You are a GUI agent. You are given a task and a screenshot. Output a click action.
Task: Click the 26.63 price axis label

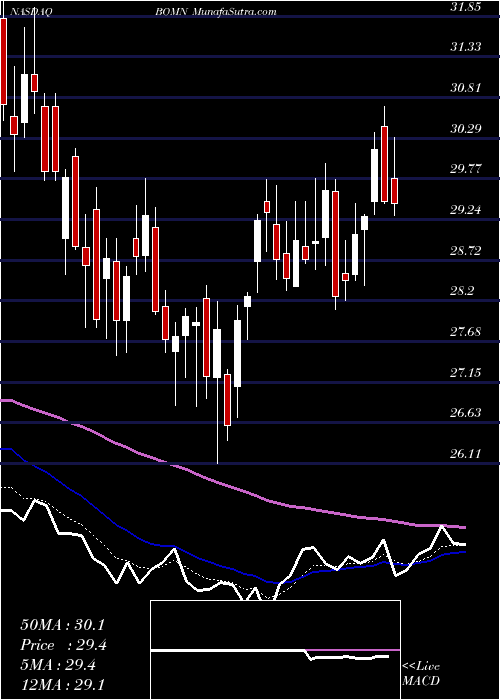466,412
